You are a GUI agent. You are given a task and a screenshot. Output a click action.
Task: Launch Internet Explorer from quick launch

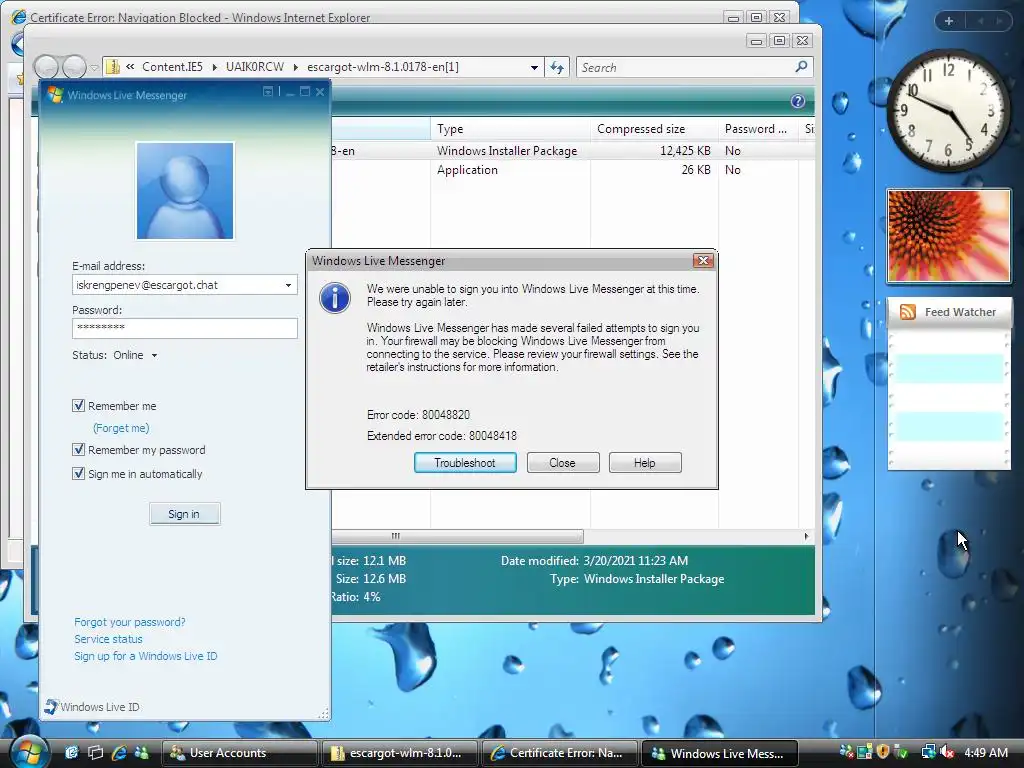pos(118,752)
